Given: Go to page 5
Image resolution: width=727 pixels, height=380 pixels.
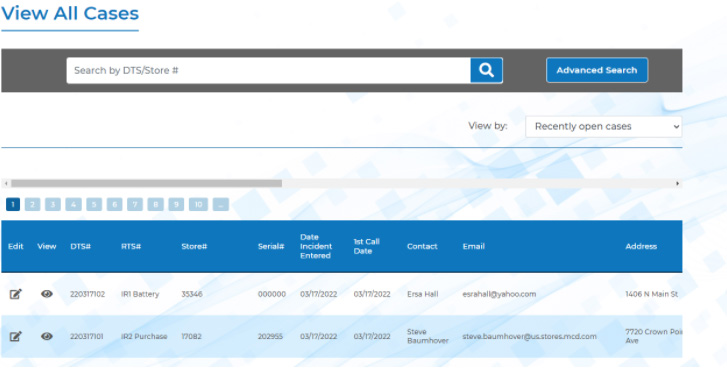Looking at the screenshot, I should point(94,204).
